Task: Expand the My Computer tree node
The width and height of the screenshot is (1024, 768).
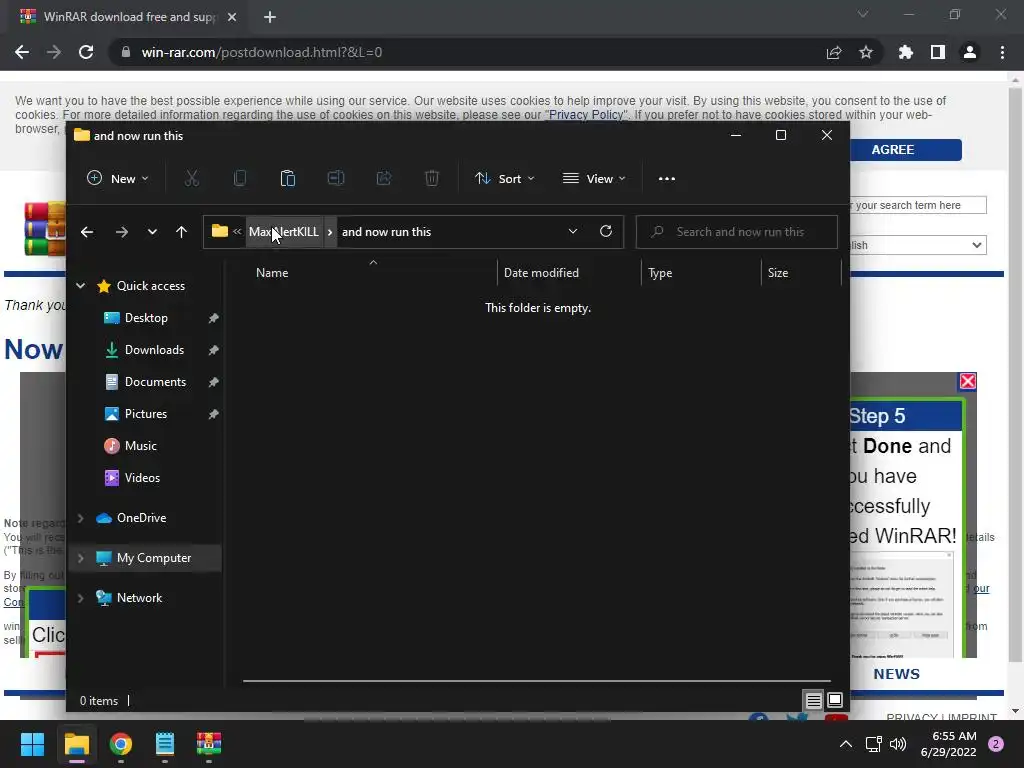Action: pyautogui.click(x=81, y=558)
